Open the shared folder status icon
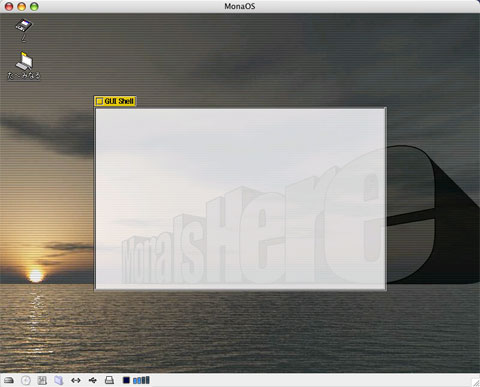480x387 pixels. click(59, 380)
